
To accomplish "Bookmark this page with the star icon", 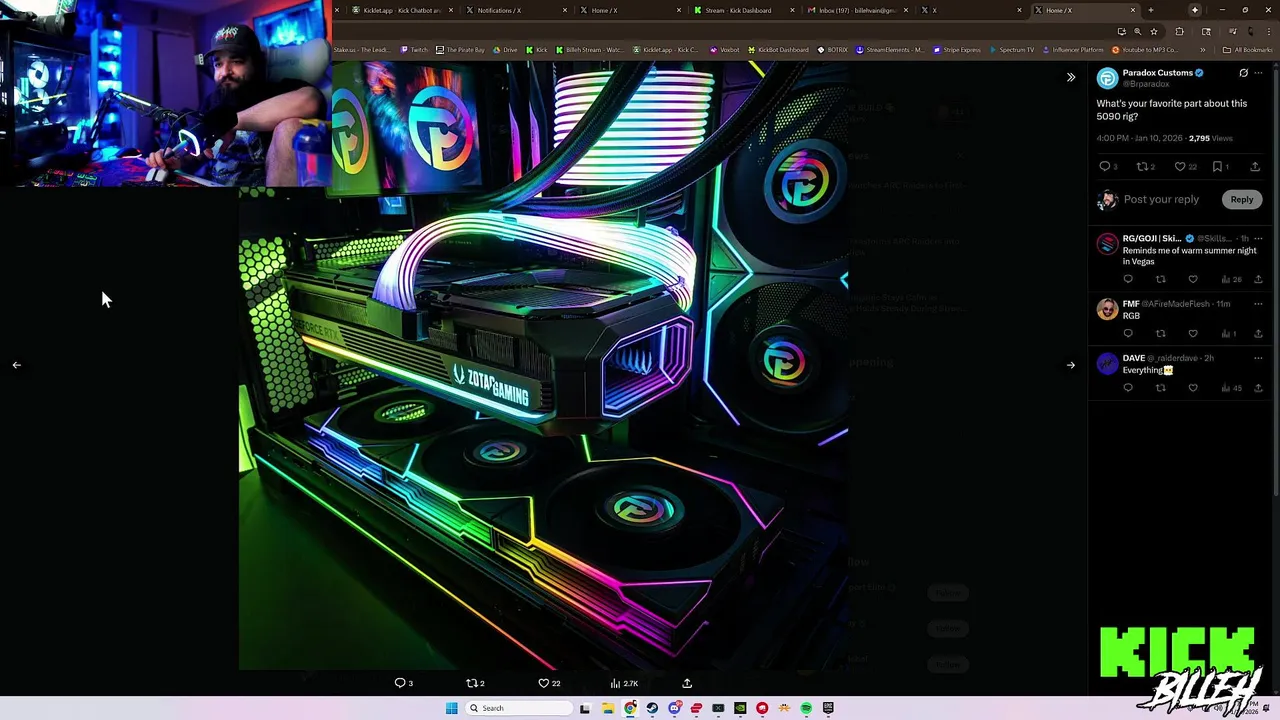I will [1154, 31].
